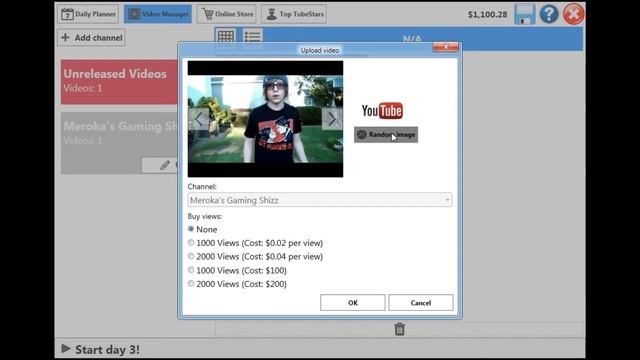Click the Add channel button

(x=91, y=38)
